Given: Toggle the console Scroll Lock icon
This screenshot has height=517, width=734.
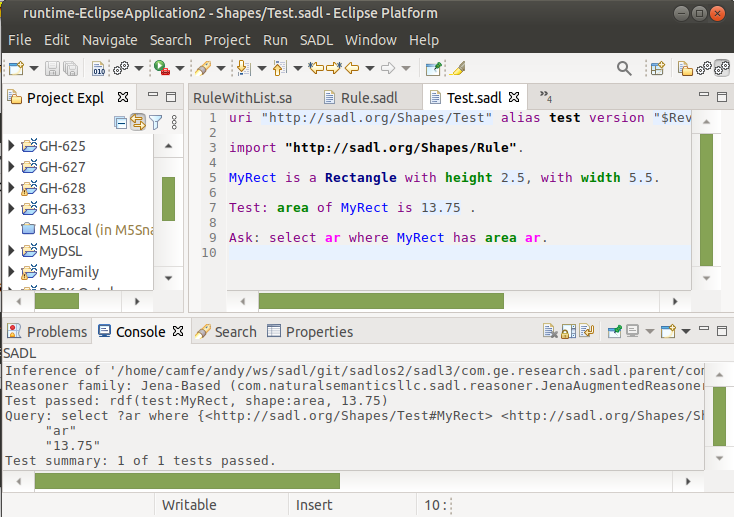Looking at the screenshot, I should pos(568,331).
